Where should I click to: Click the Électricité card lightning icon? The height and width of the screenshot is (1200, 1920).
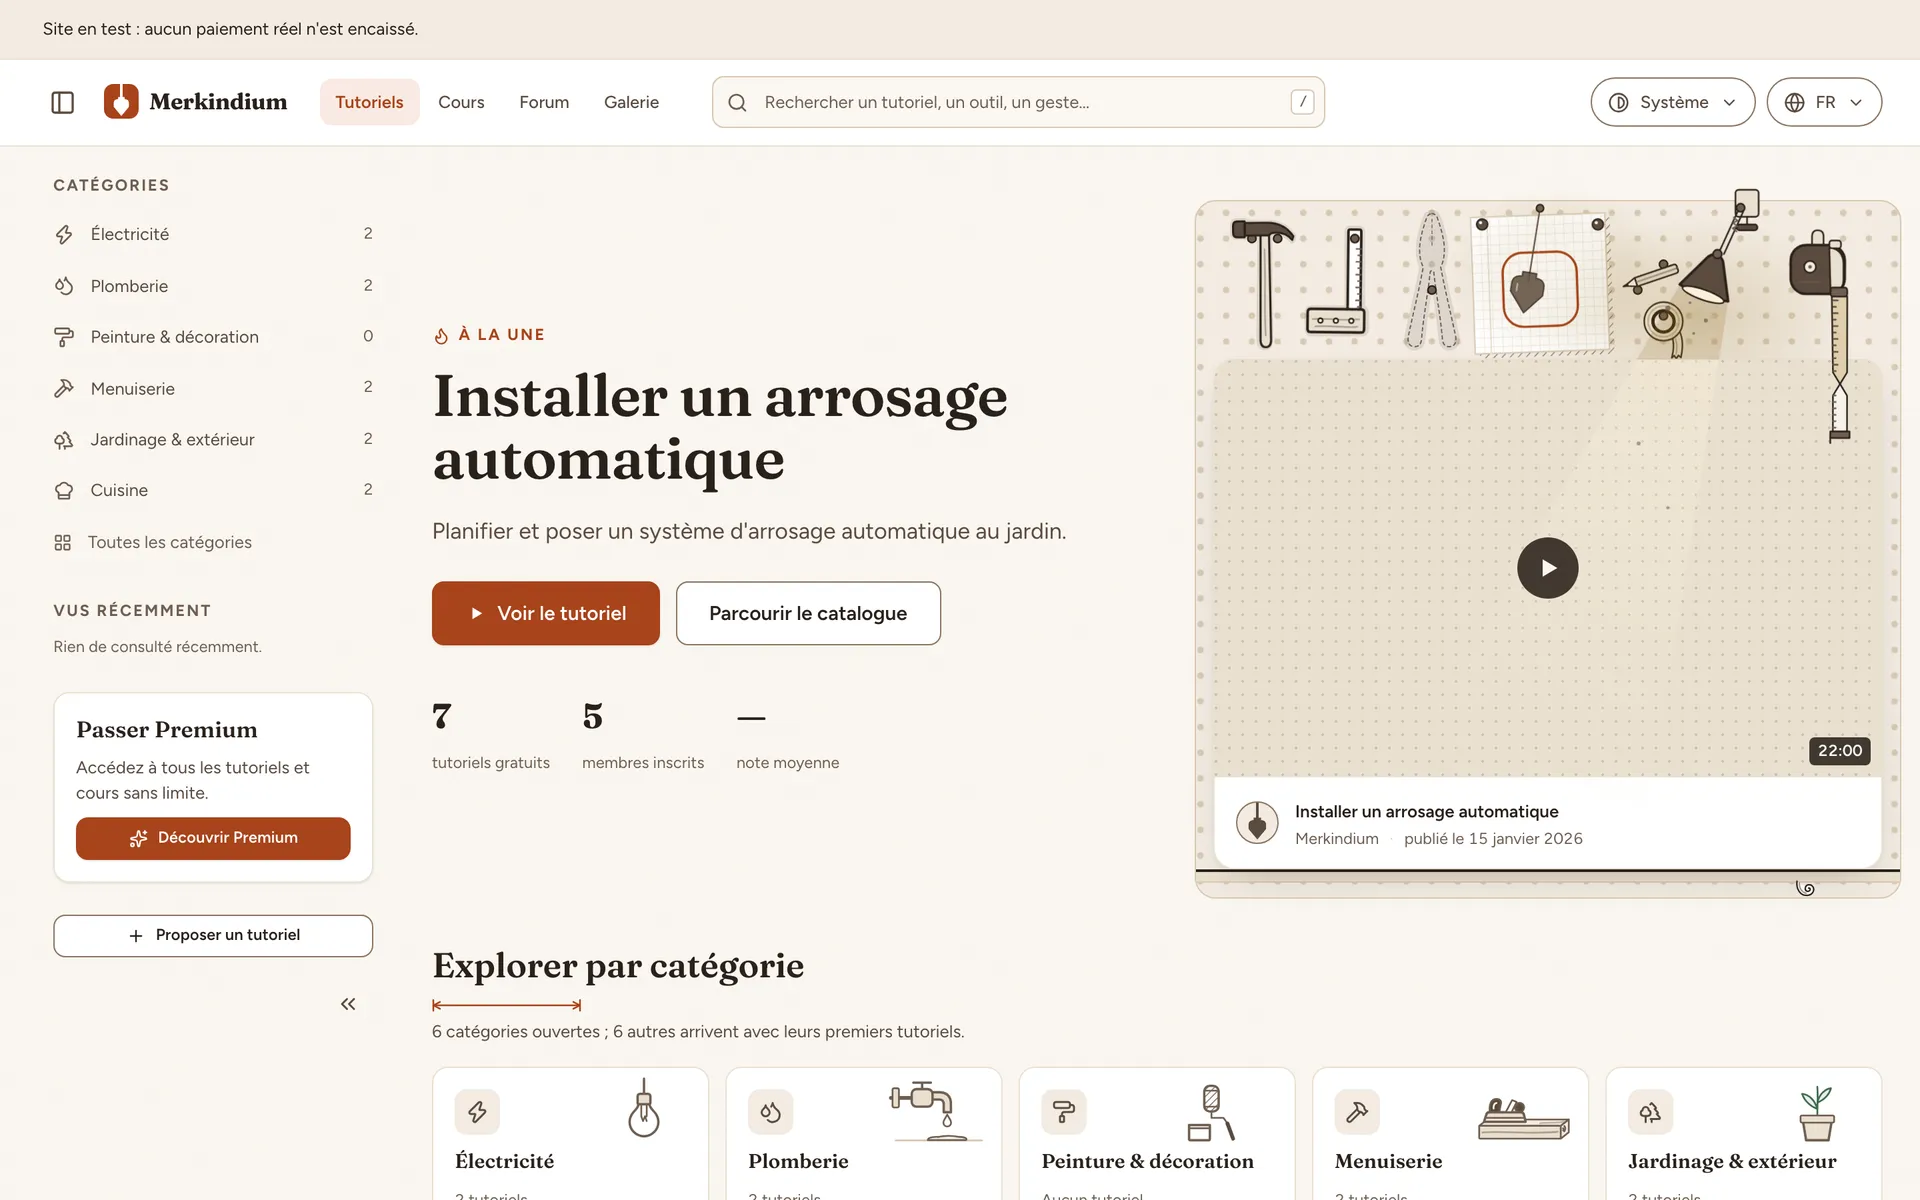(477, 1111)
